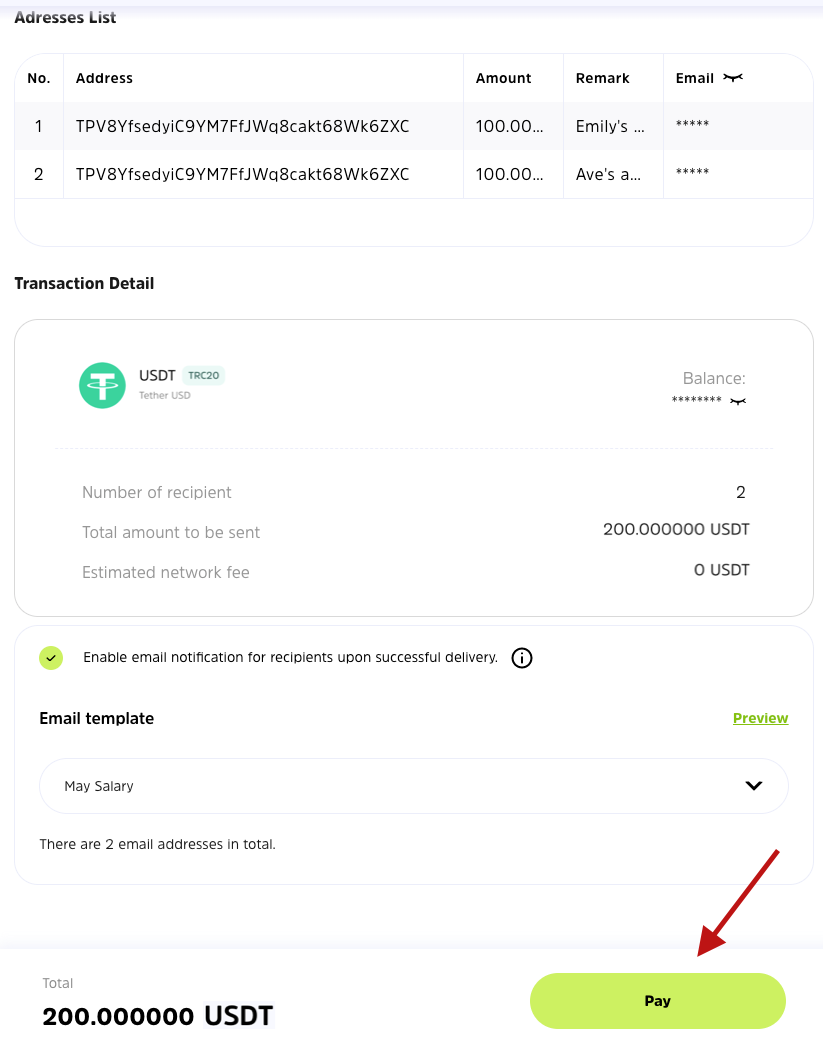
Task: Select the second address row for Ave
Action: [242, 175]
